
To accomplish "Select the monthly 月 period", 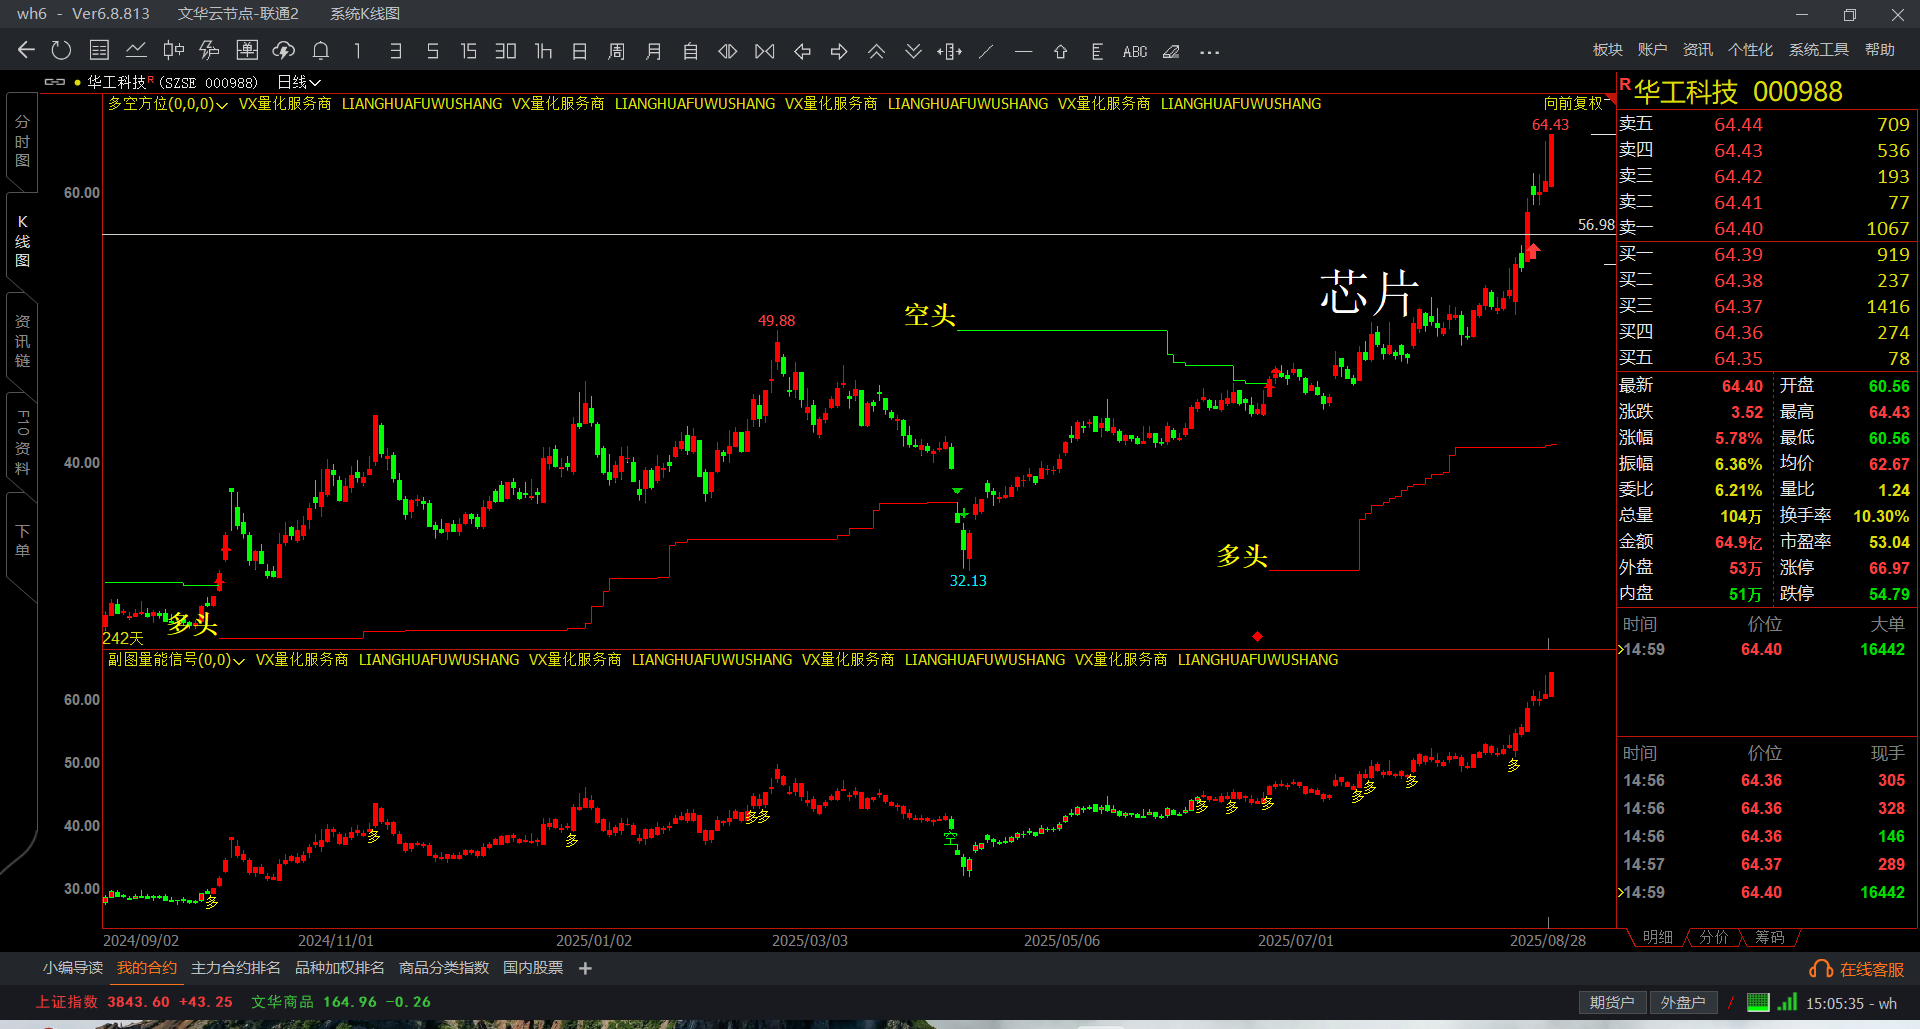I will pyautogui.click(x=653, y=51).
